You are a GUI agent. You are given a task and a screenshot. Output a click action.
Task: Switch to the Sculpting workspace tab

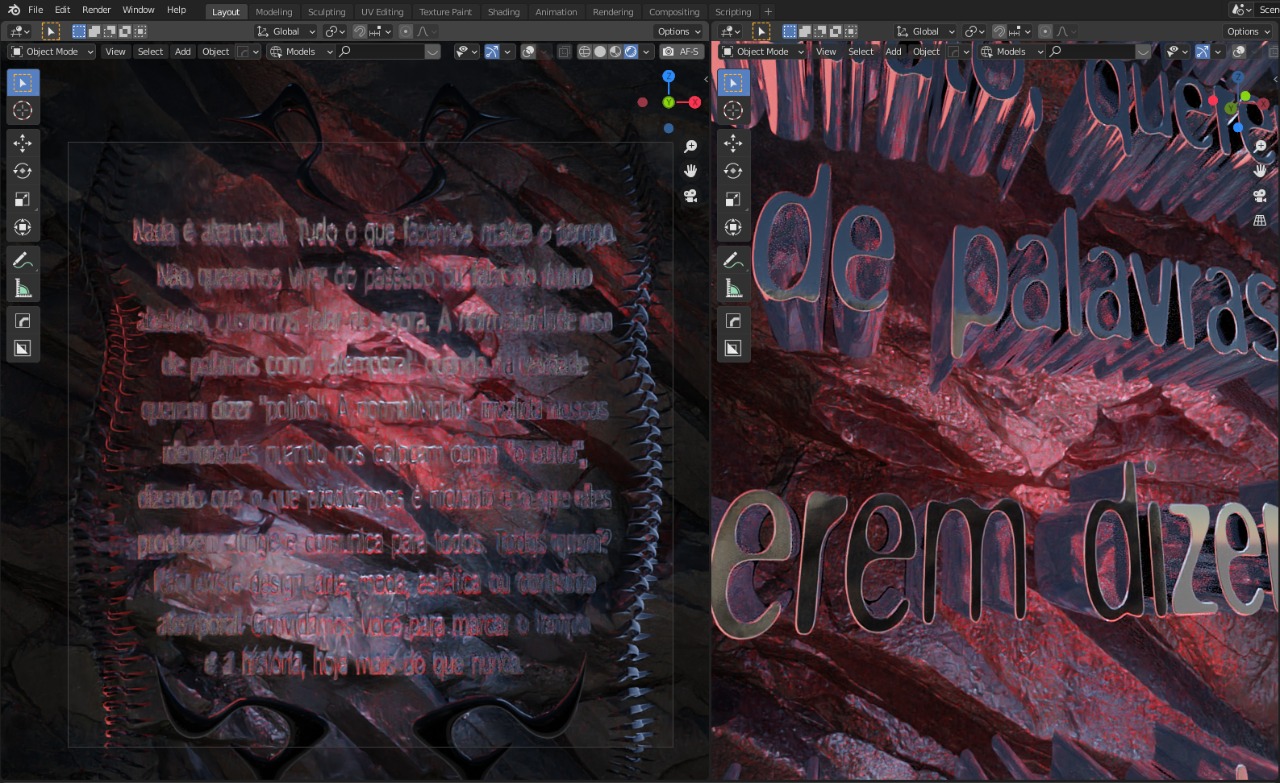[326, 12]
